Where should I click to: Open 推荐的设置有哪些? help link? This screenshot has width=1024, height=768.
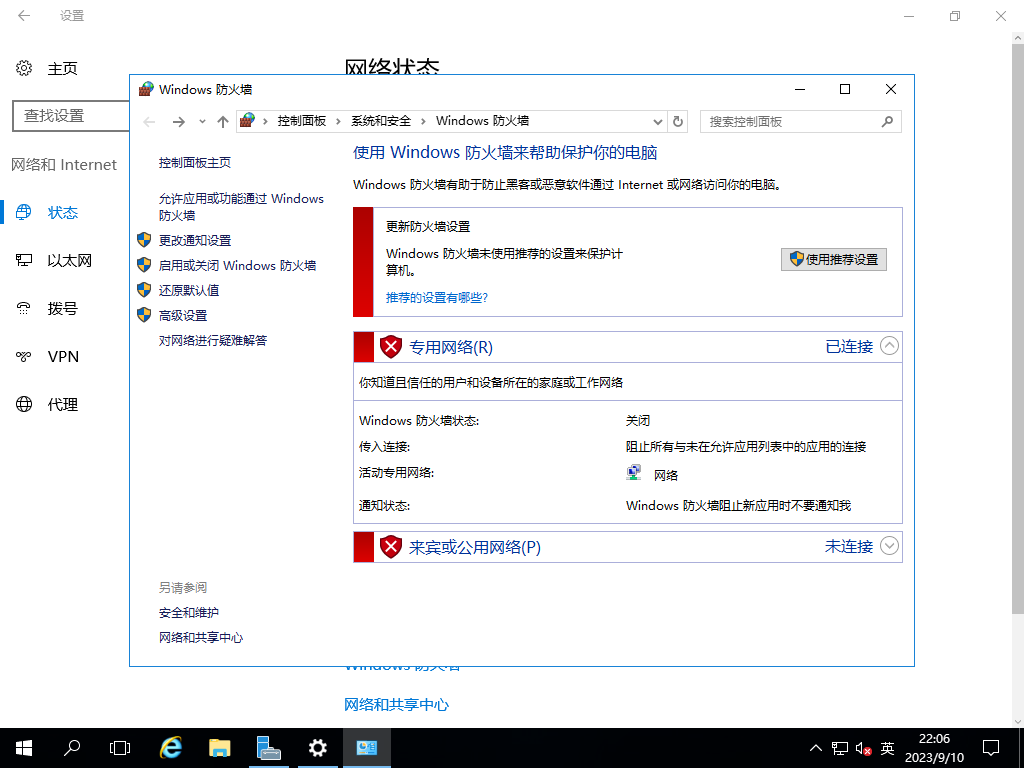437,298
